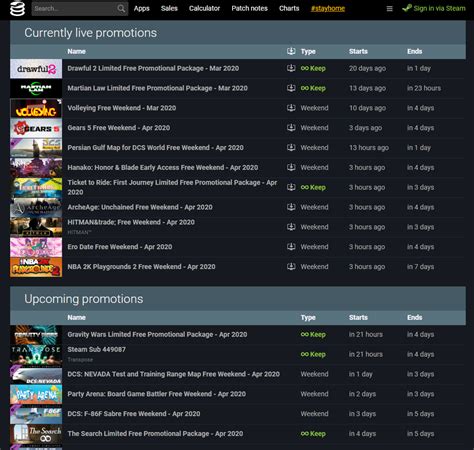Click the Type header in live promotions
474x450 pixels.
click(308, 51)
